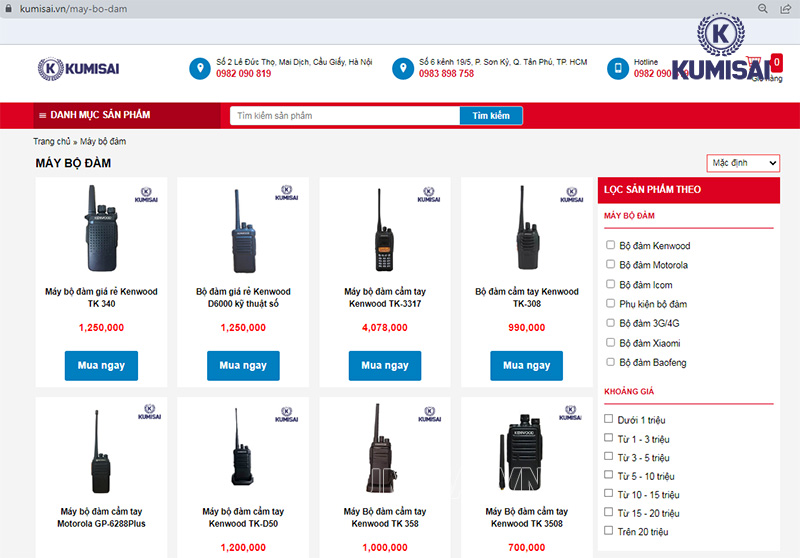This screenshot has height=558, width=800.
Task: Click the padlock site info icon
Action: (8, 9)
